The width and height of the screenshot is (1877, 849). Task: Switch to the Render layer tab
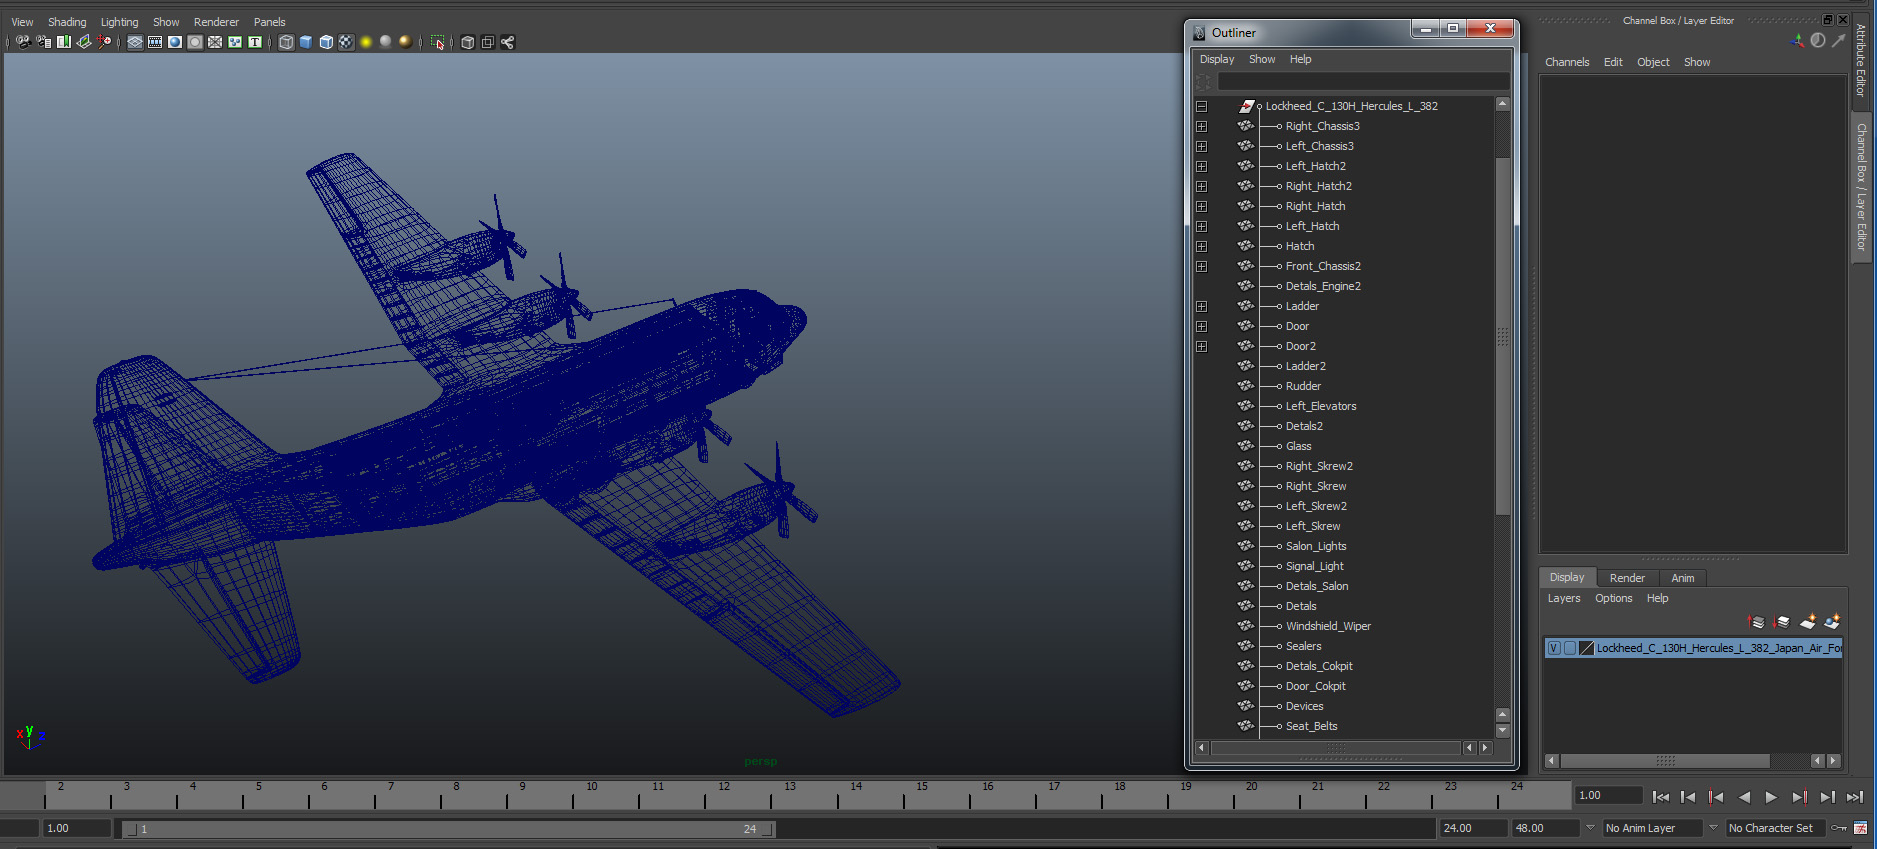pos(1627,578)
